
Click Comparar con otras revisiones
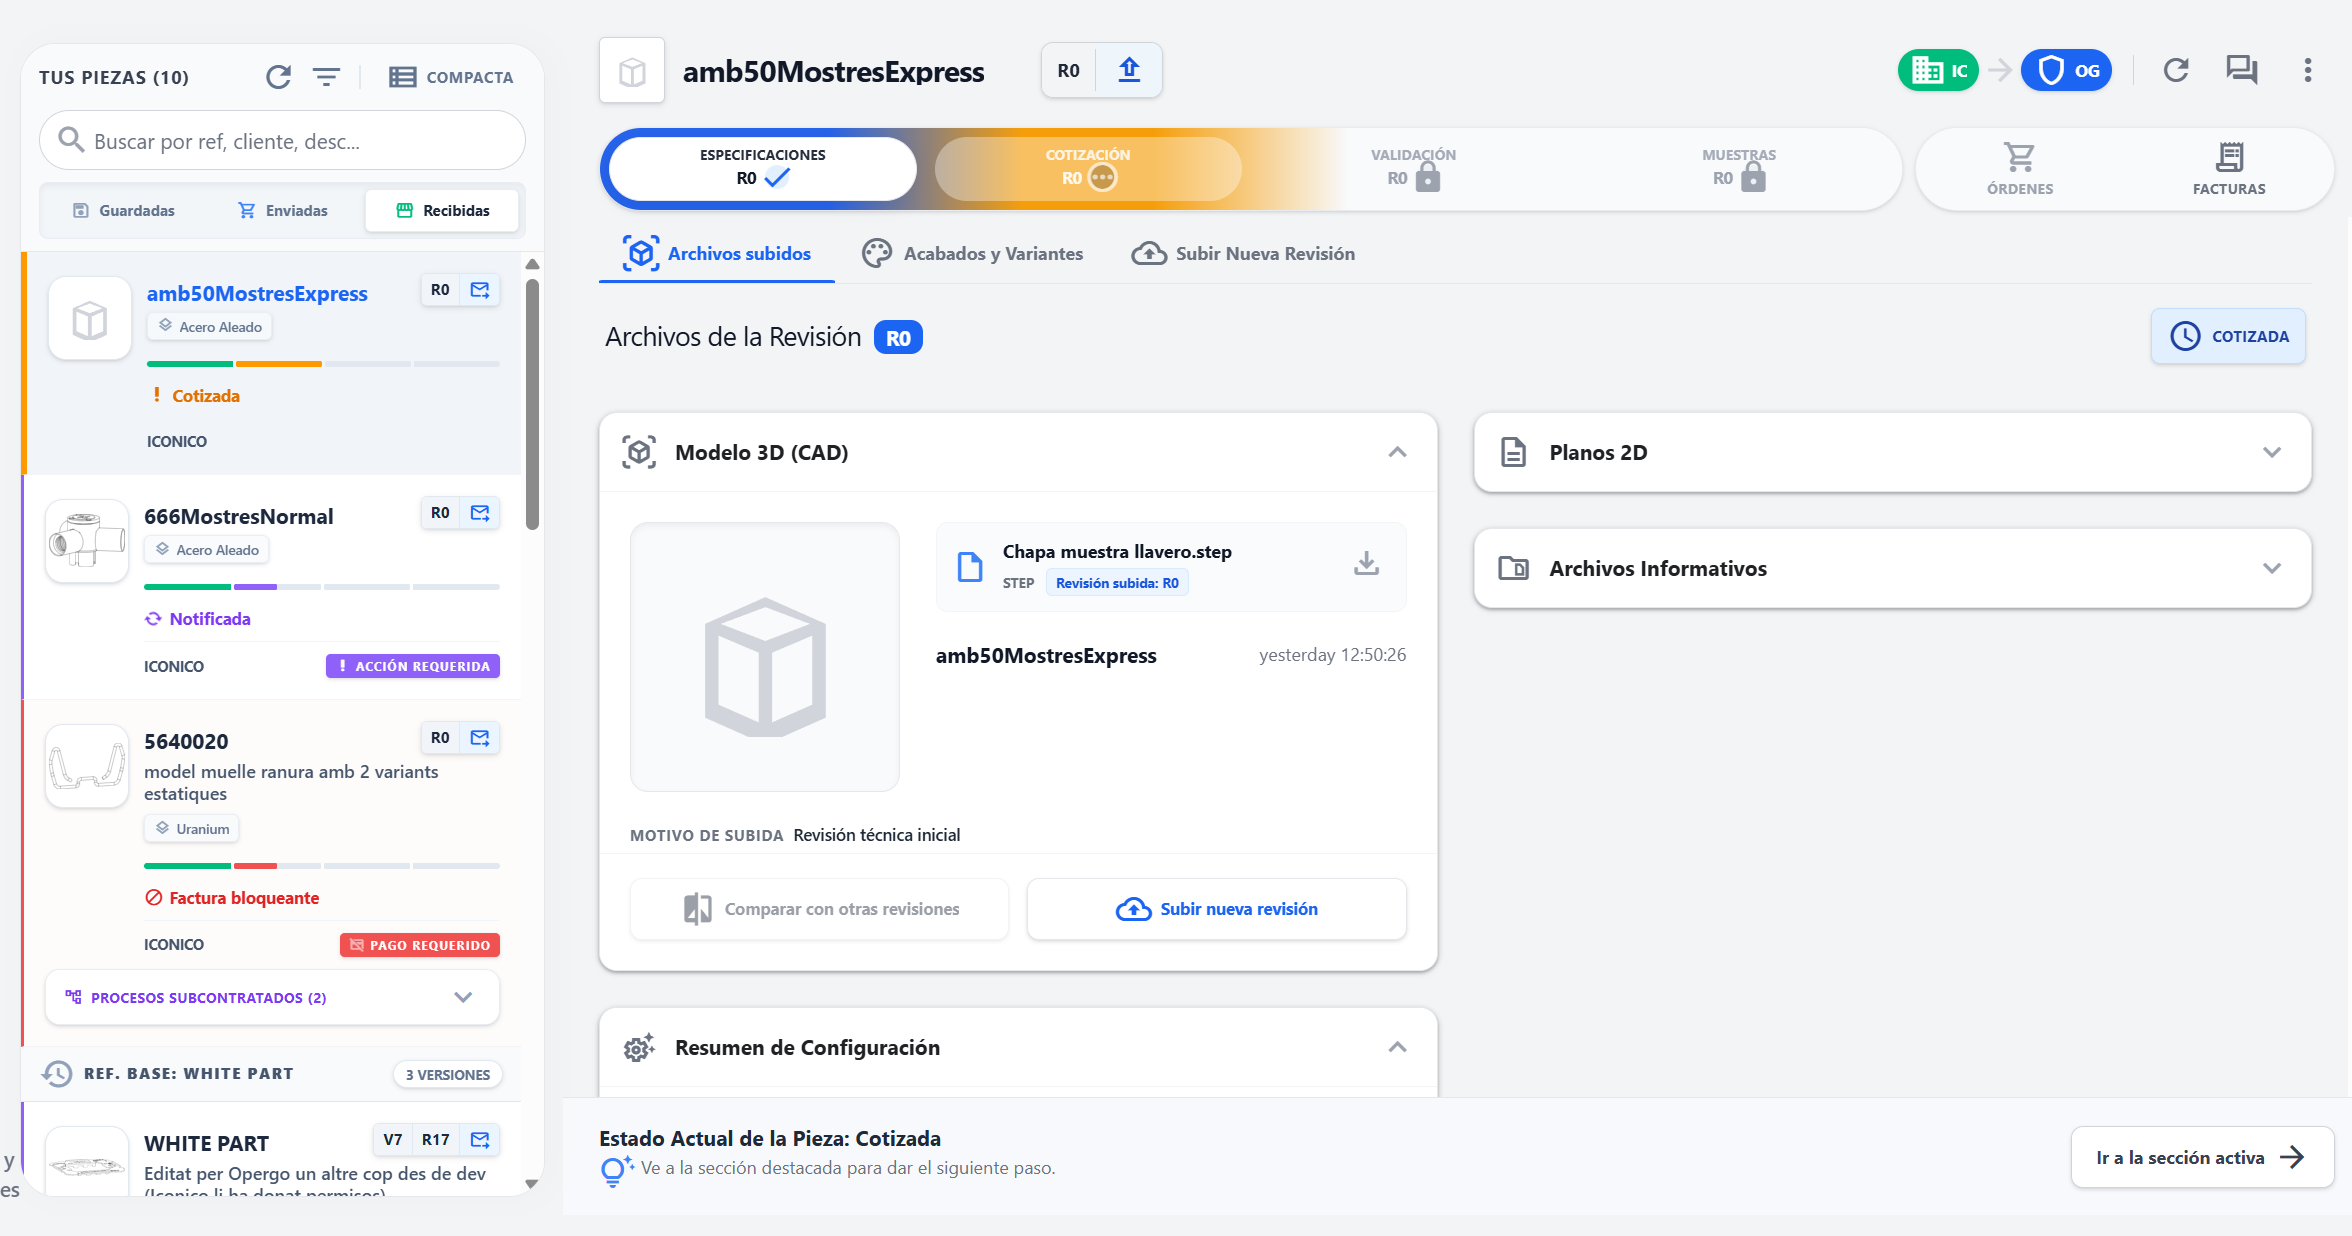pyautogui.click(x=820, y=909)
